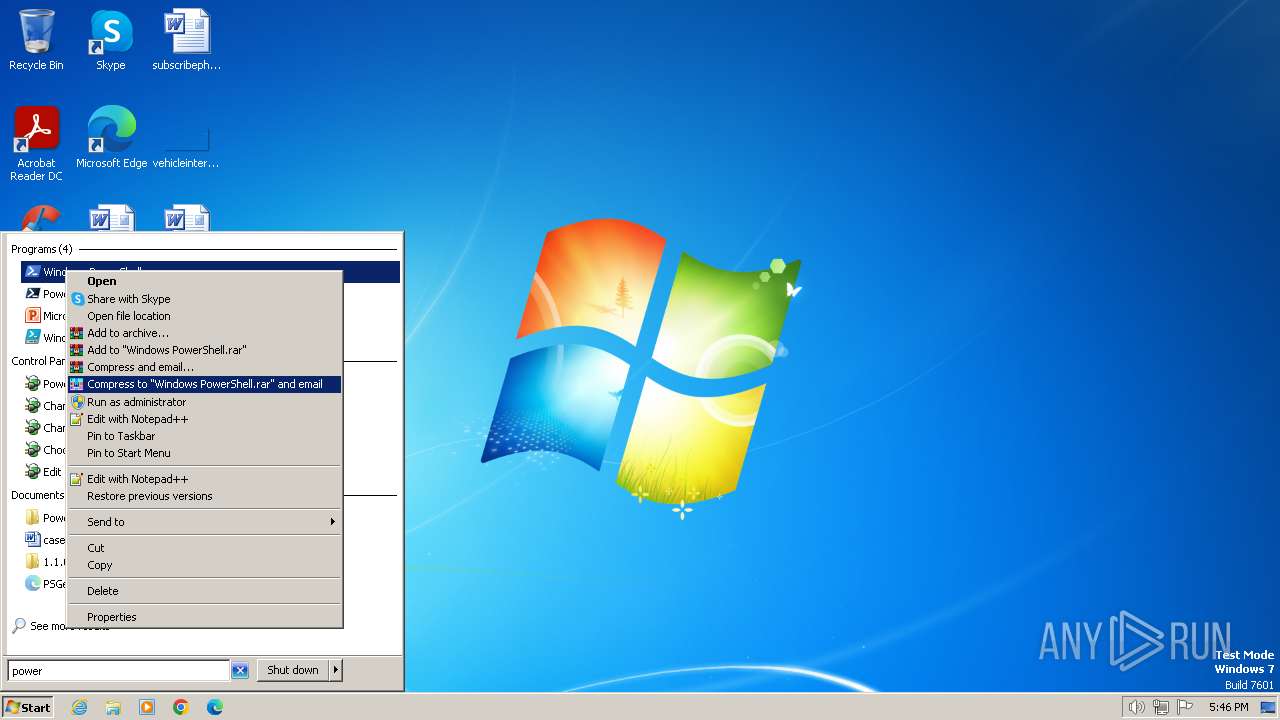Image resolution: width=1280 pixels, height=720 pixels.
Task: Select Delete in the context menu
Action: [204, 591]
